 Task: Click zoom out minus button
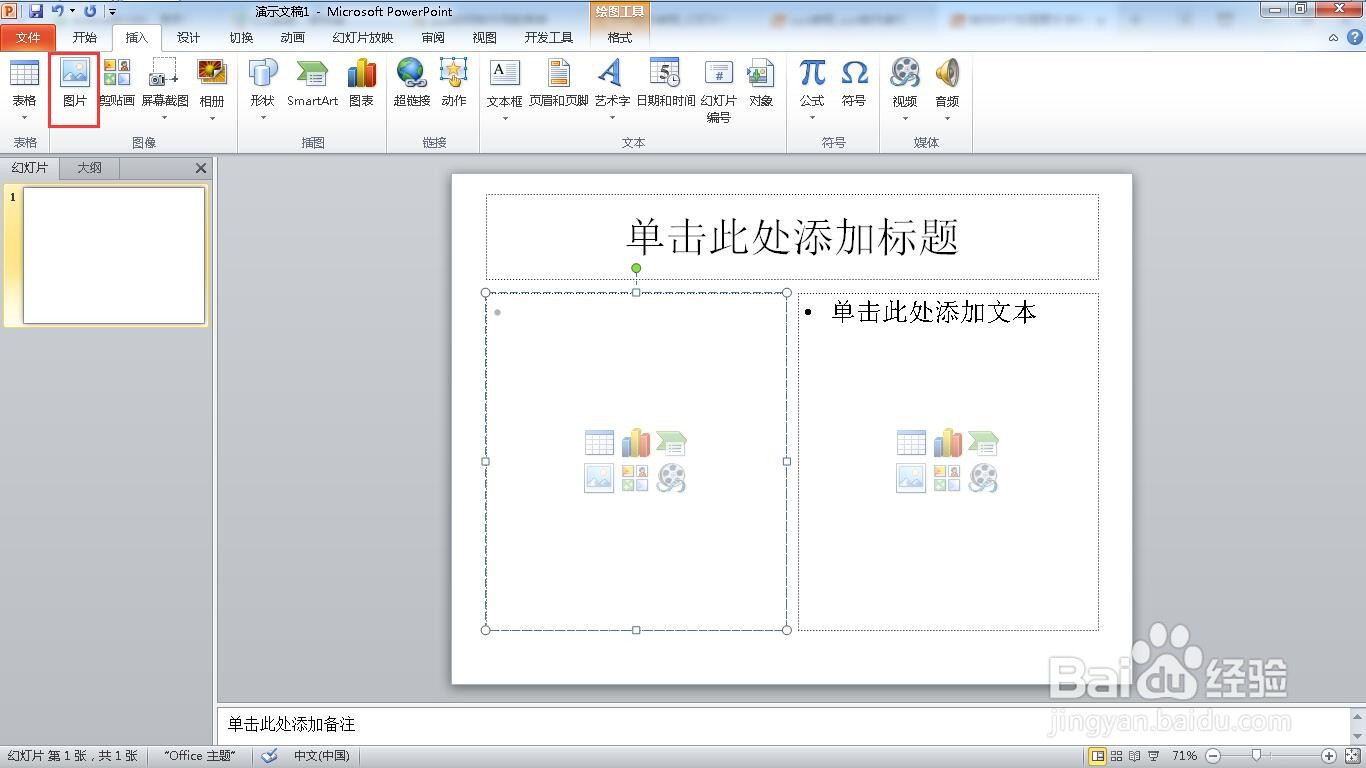1213,756
